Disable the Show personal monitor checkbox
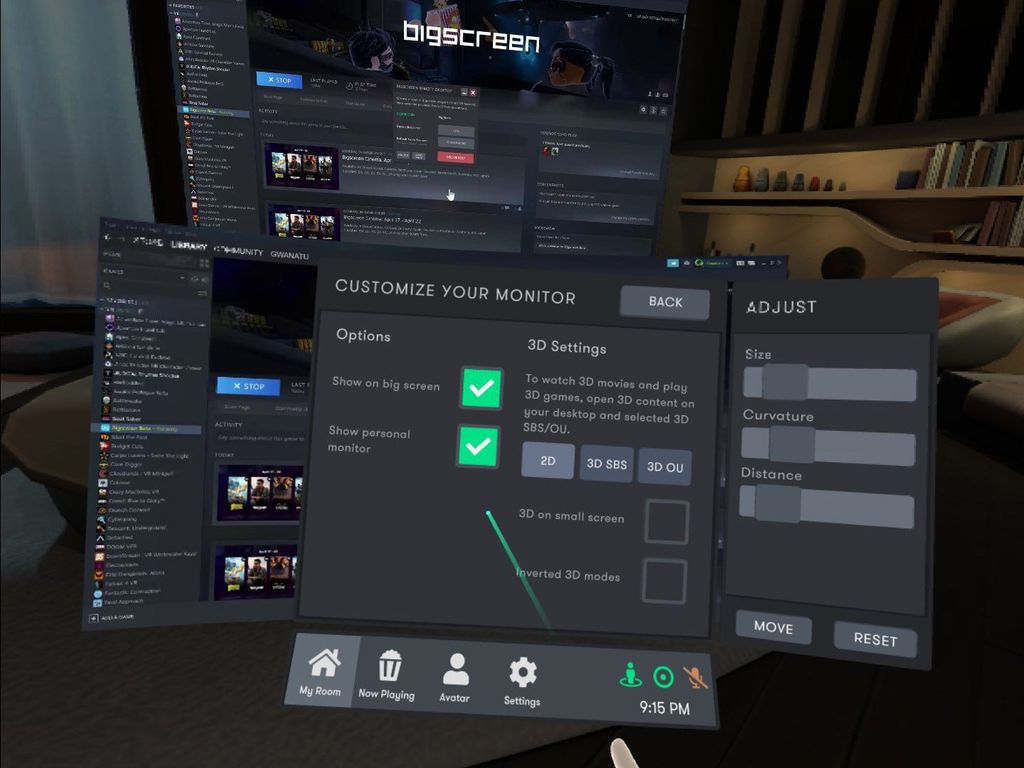 pos(480,447)
